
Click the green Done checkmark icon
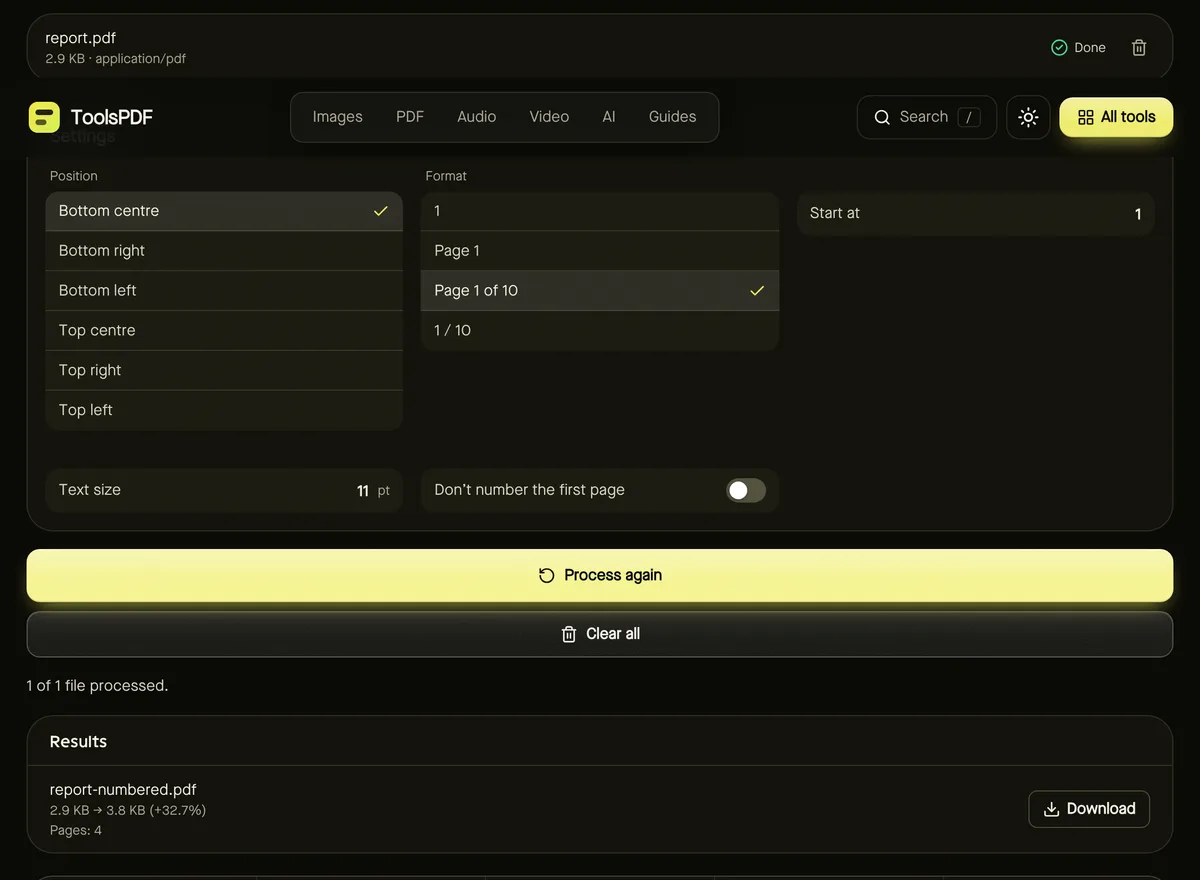coord(1059,48)
